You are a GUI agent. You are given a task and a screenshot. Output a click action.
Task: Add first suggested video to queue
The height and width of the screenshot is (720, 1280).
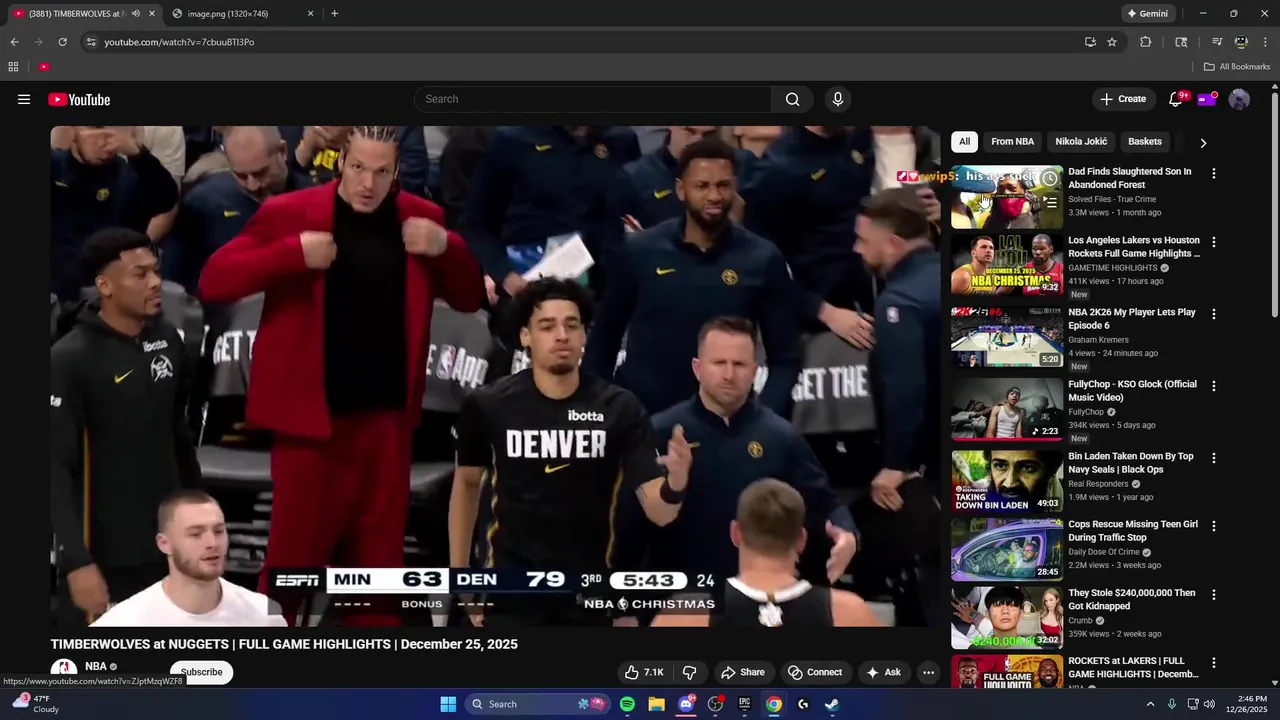pos(1050,202)
